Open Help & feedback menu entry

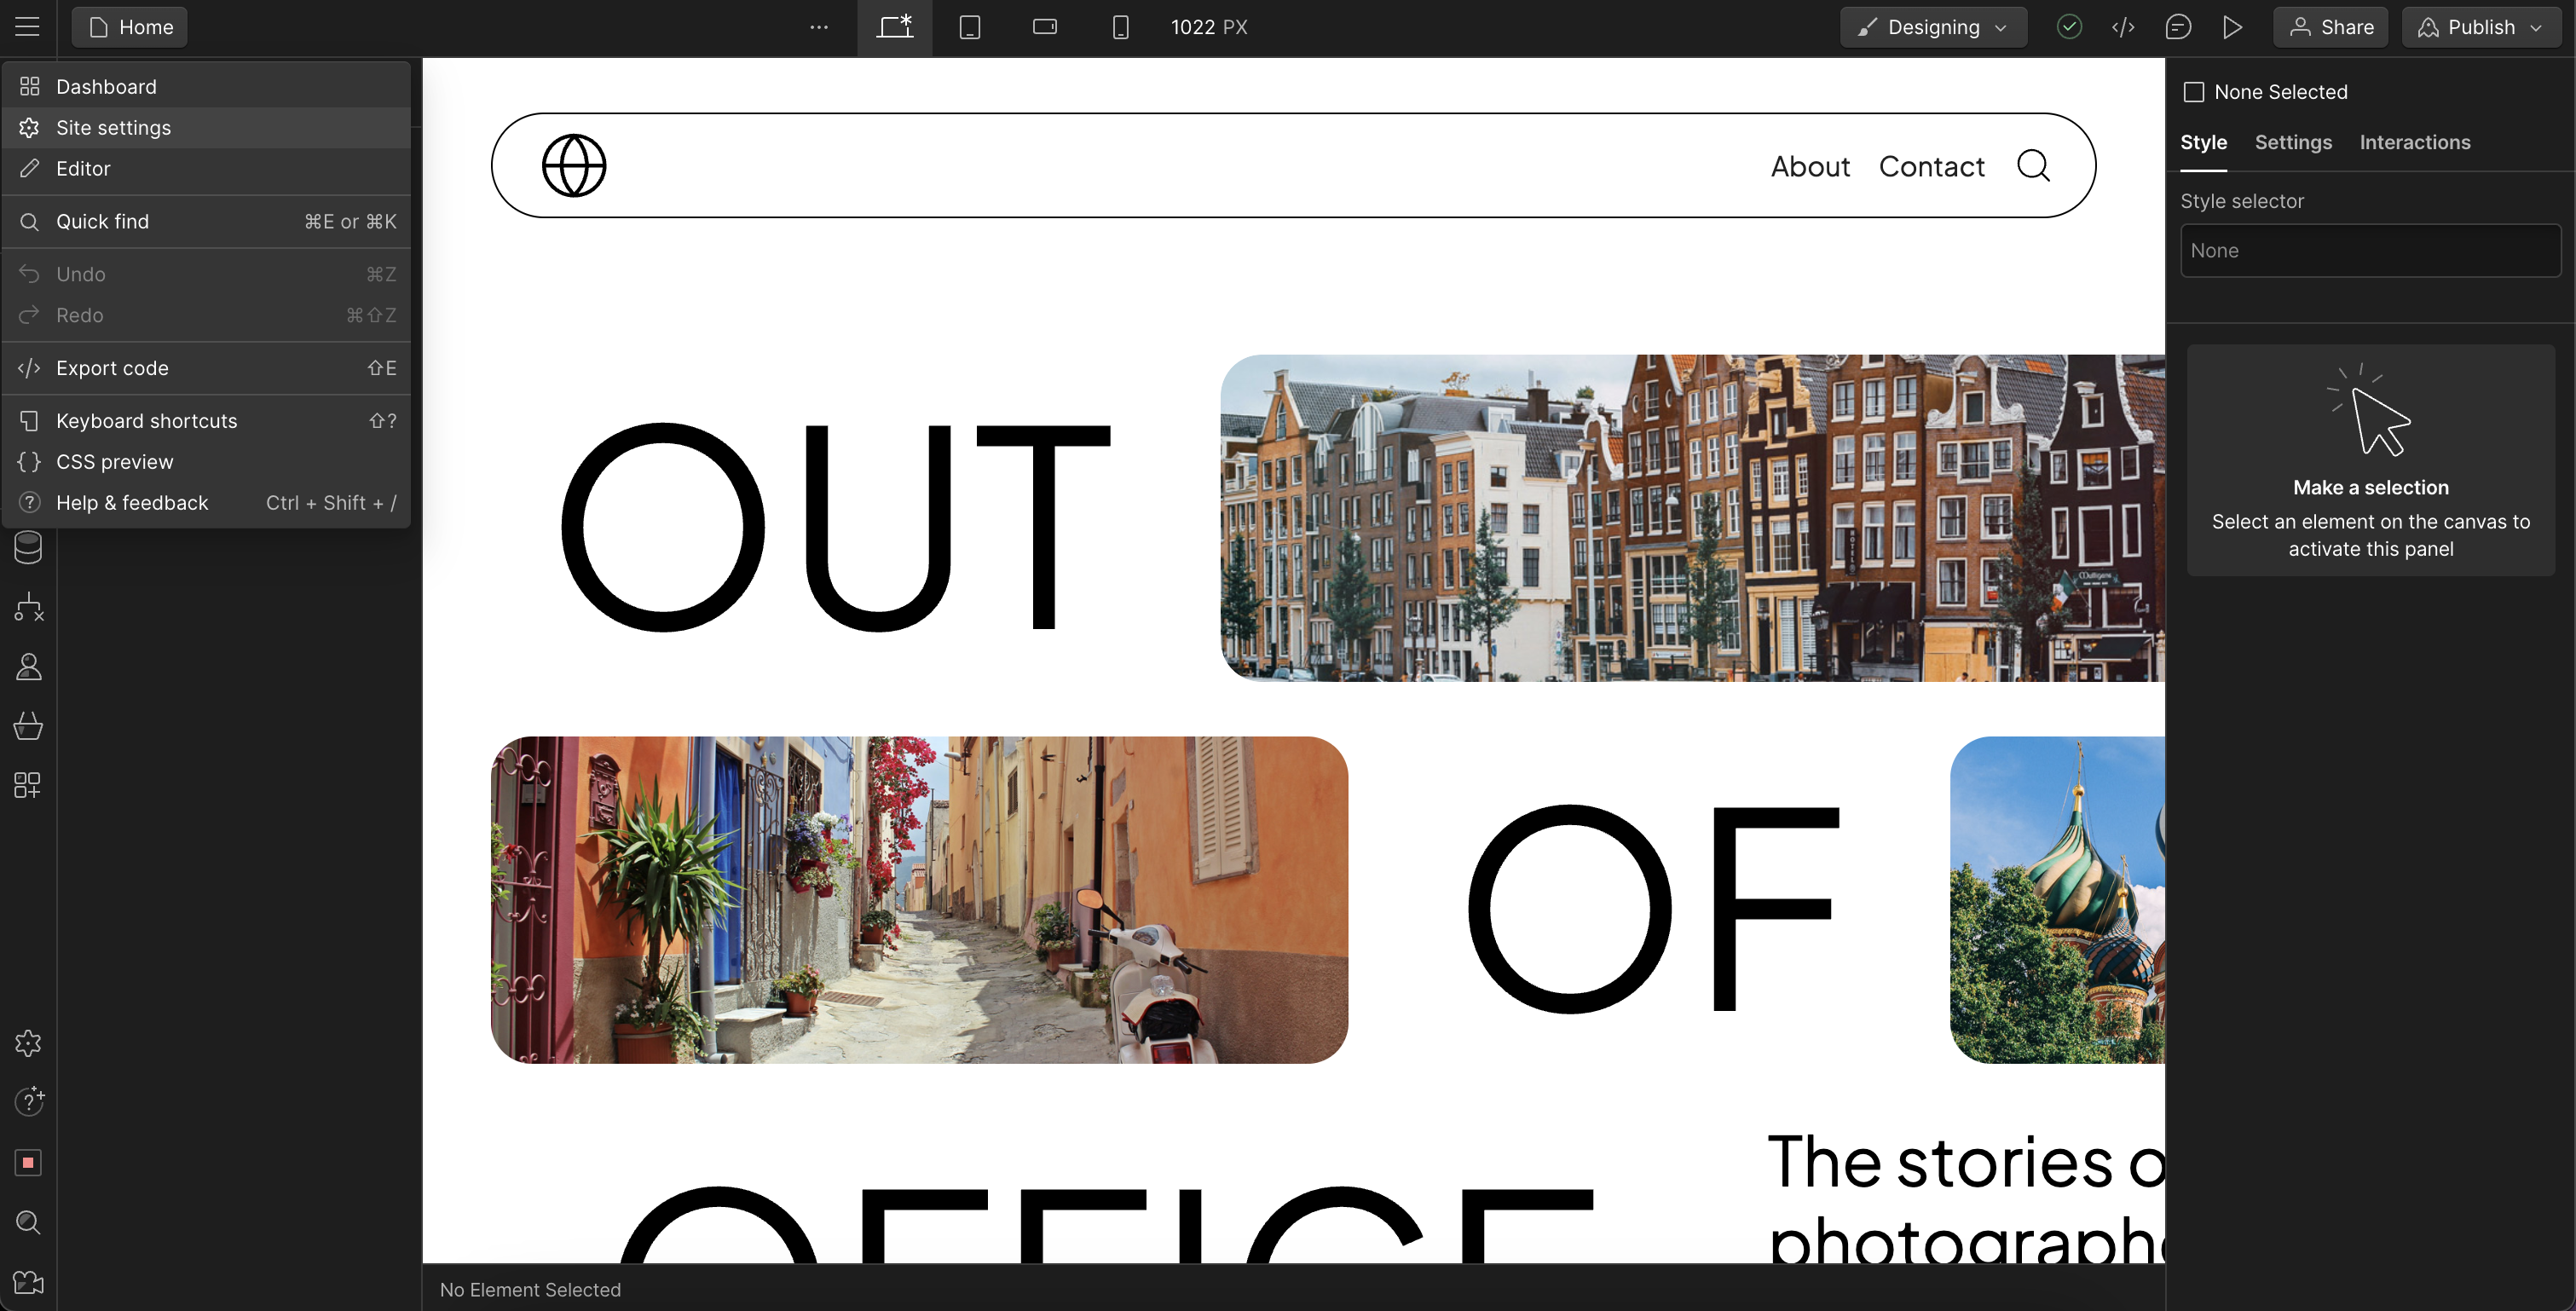pyautogui.click(x=206, y=503)
